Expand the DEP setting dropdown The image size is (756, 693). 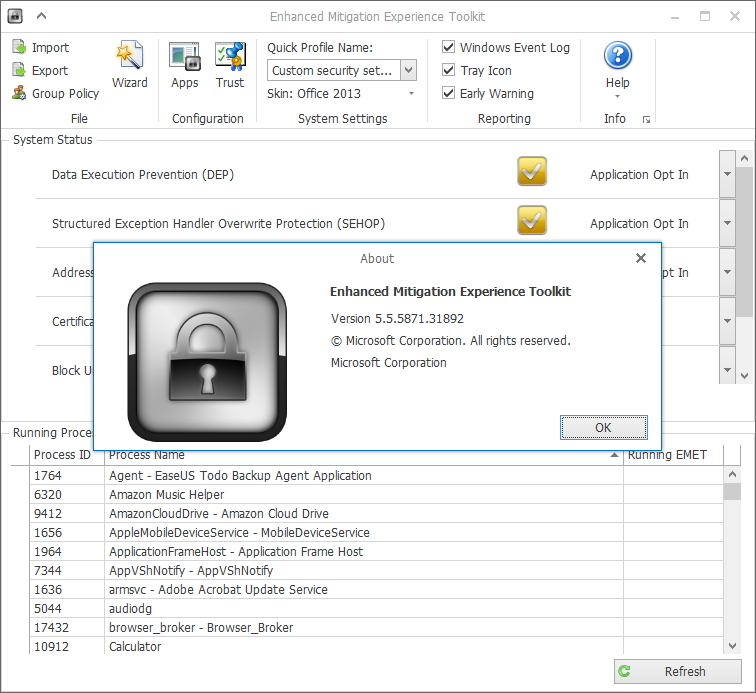point(727,174)
